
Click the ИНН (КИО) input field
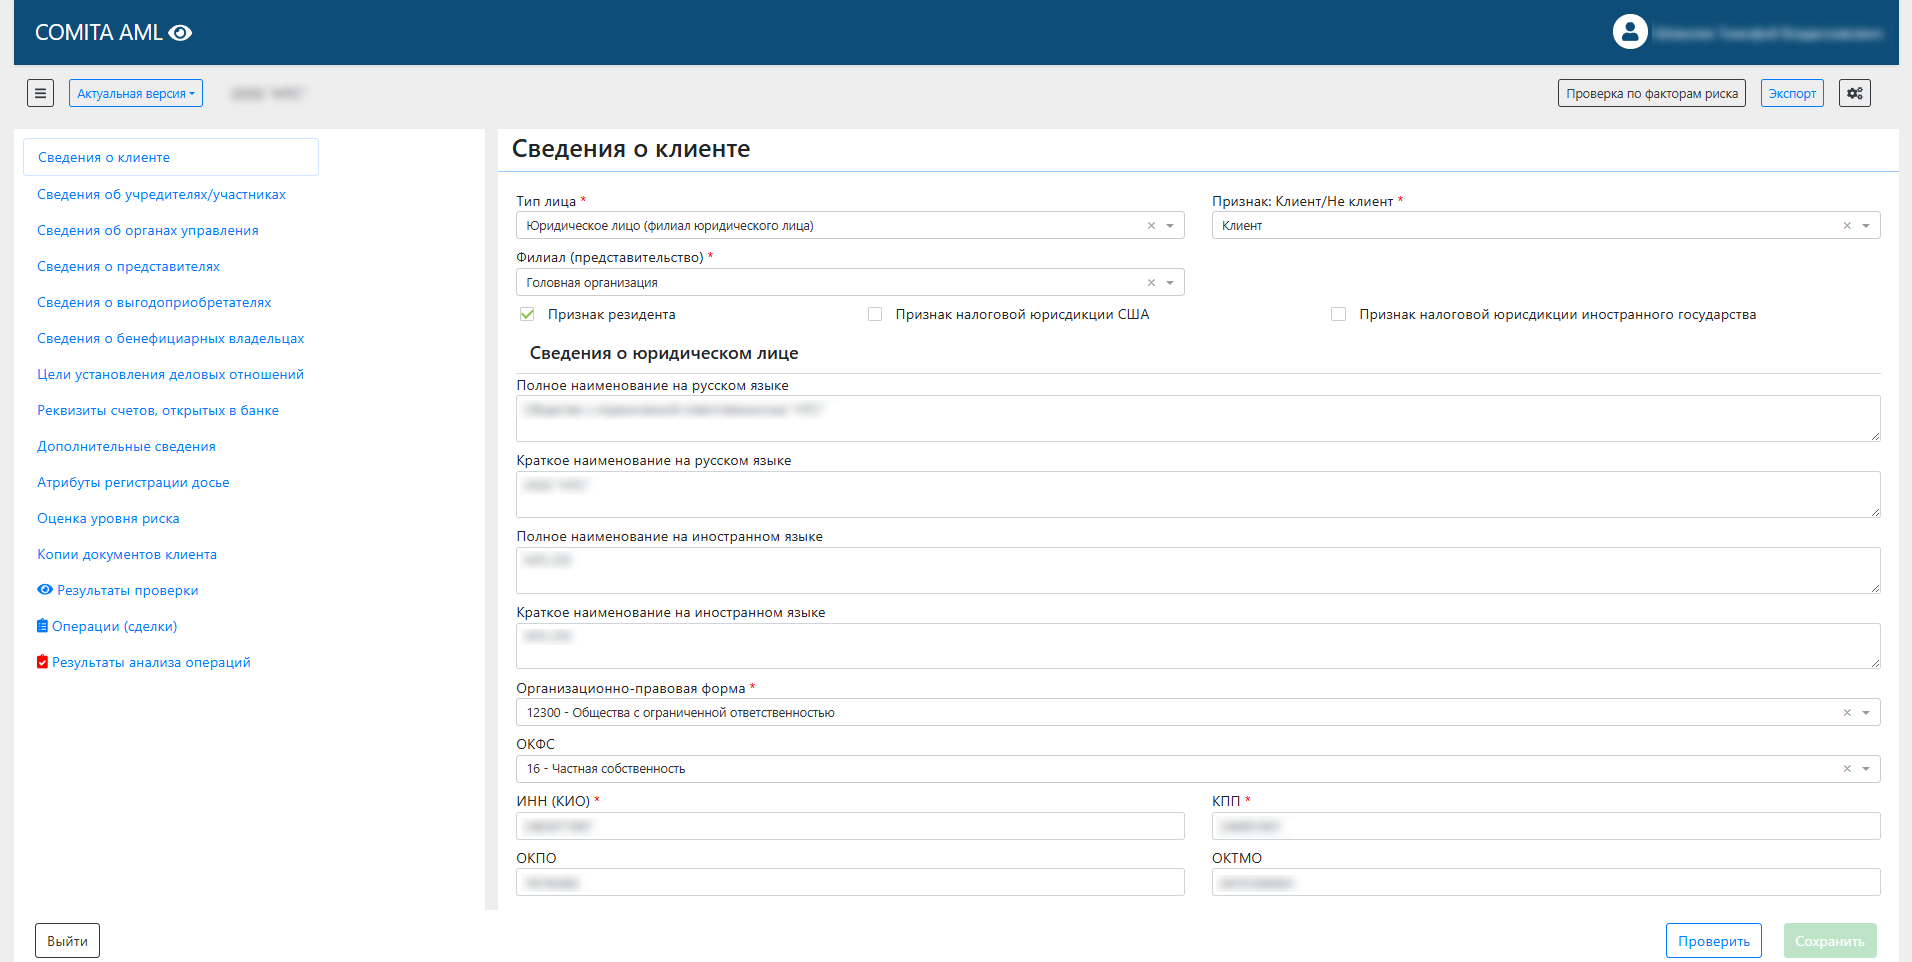click(850, 826)
